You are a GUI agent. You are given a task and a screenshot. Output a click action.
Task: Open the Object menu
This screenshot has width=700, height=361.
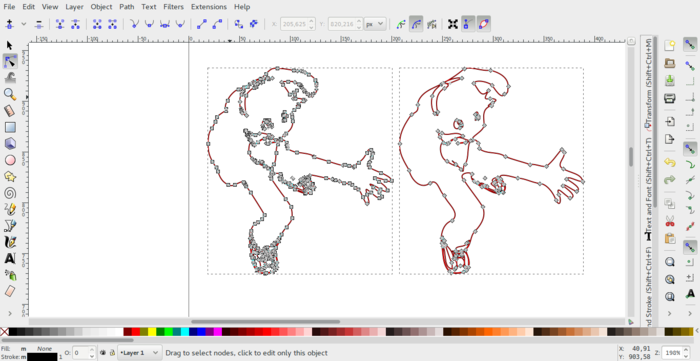(x=101, y=7)
